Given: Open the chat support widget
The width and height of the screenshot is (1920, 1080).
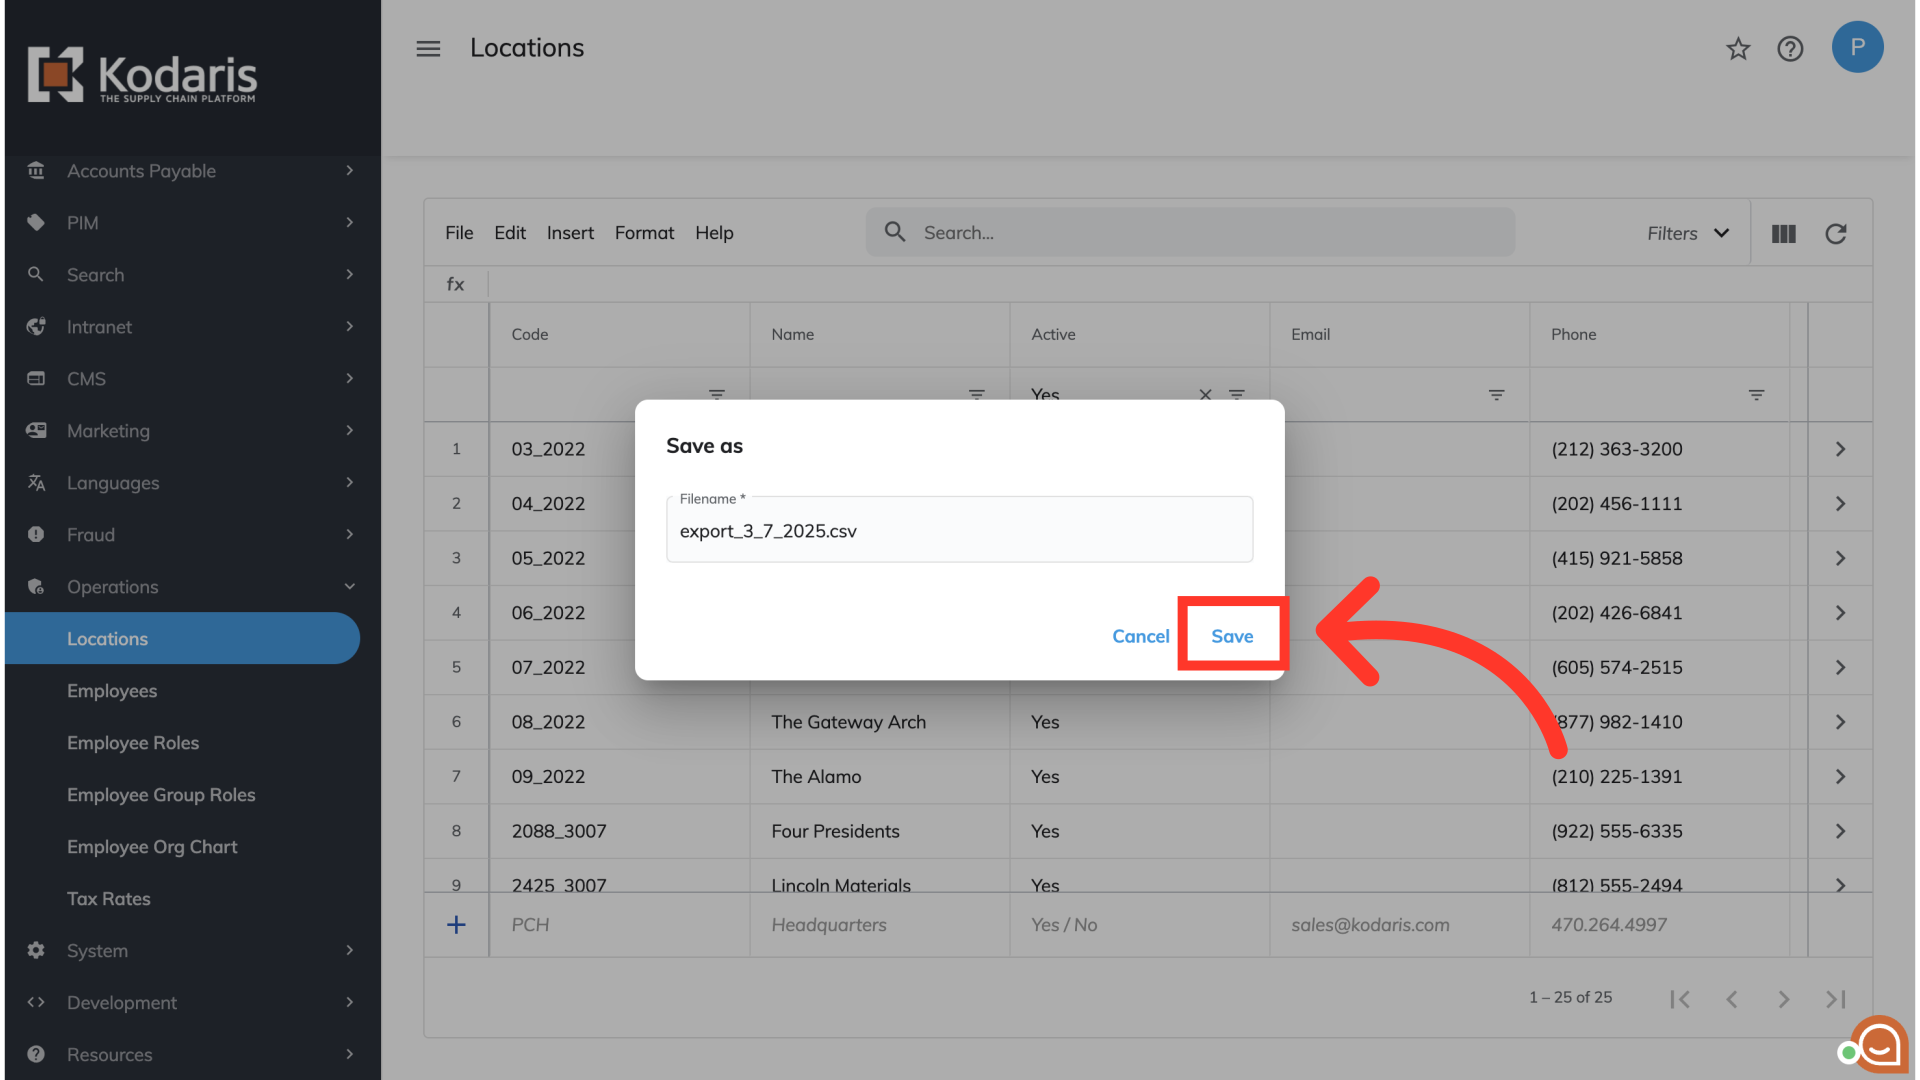Looking at the screenshot, I should tap(1878, 1045).
